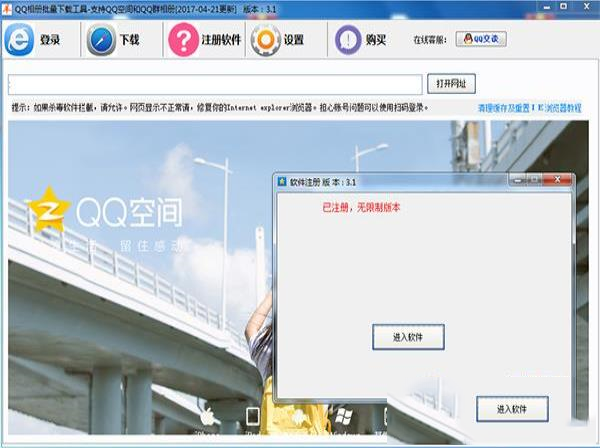Click the 提示 hint line about antivirus
Viewport: 600px width, 448px height.
point(220,108)
